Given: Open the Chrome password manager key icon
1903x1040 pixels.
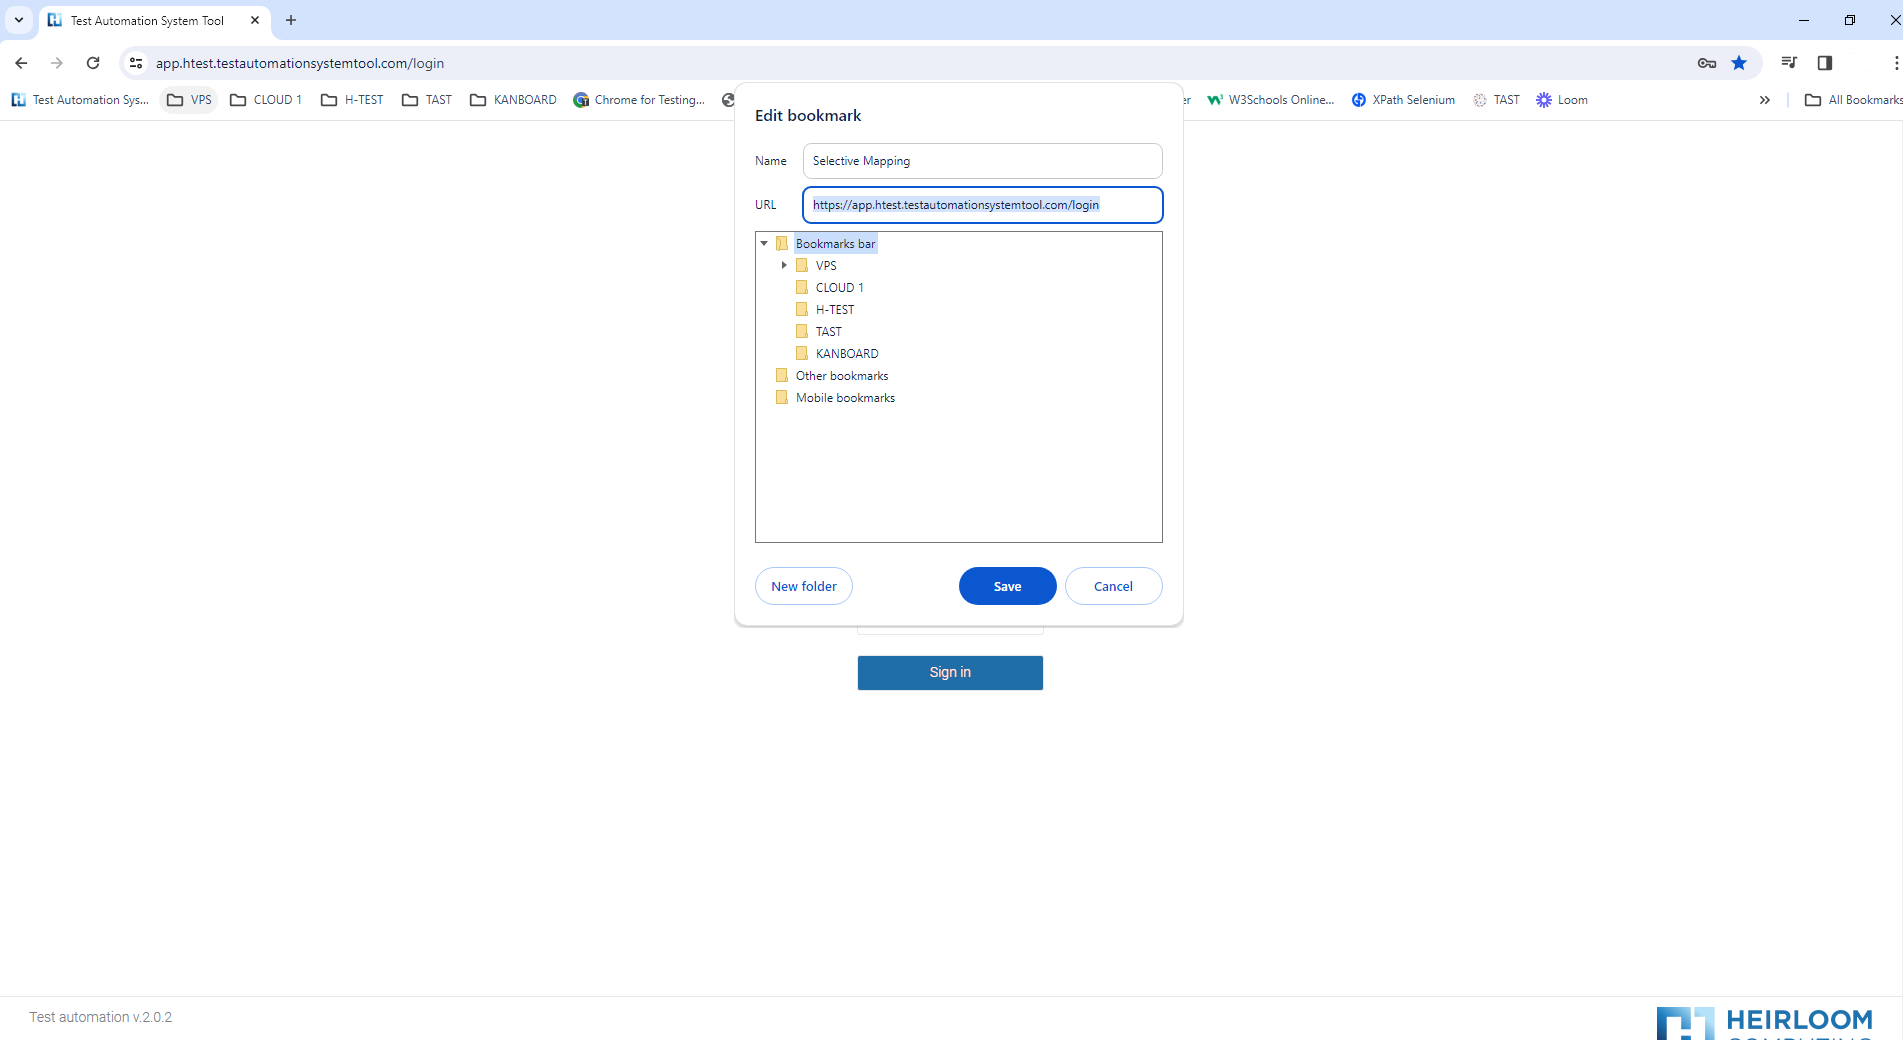Looking at the screenshot, I should click(x=1706, y=62).
